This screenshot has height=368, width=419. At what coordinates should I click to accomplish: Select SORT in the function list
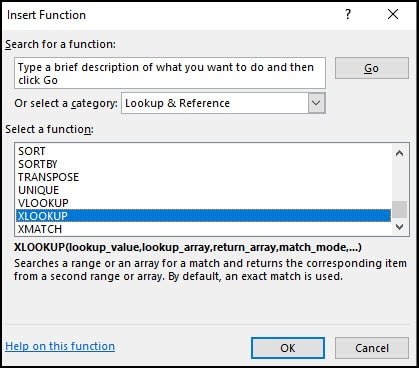coord(204,151)
